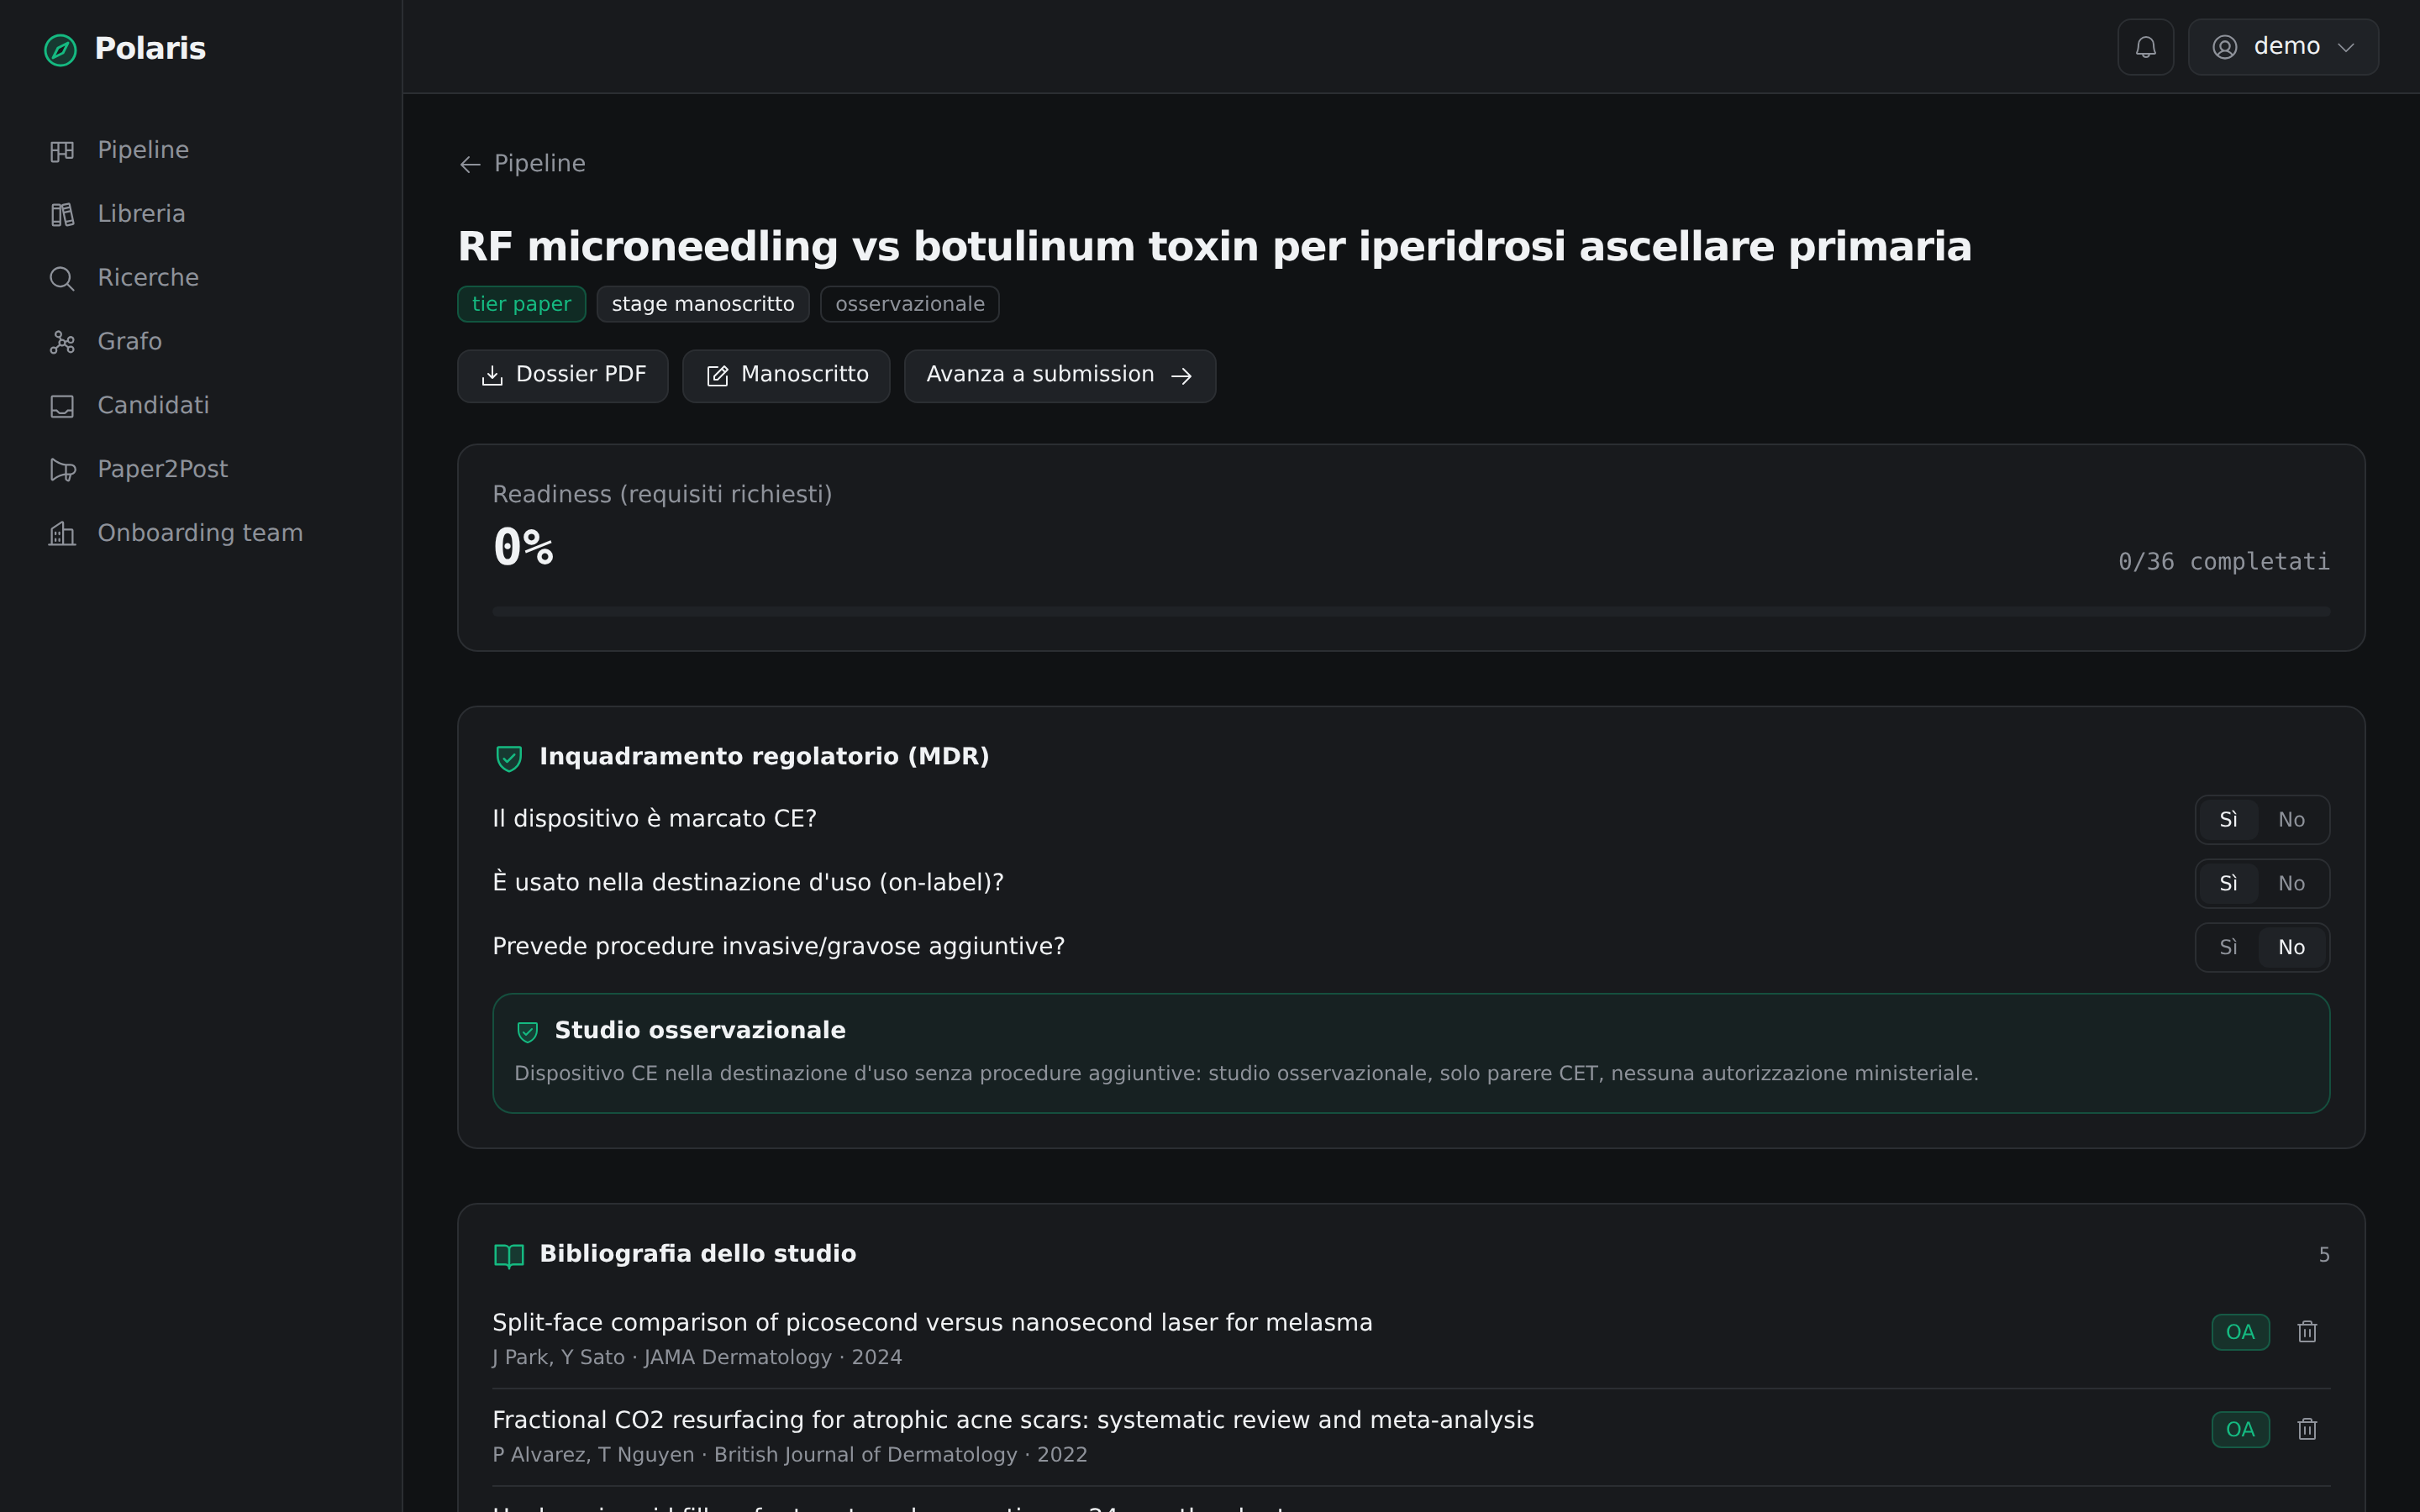Click the osservazionale badge
Screen dimensions: 2420x1512
pos(910,304)
